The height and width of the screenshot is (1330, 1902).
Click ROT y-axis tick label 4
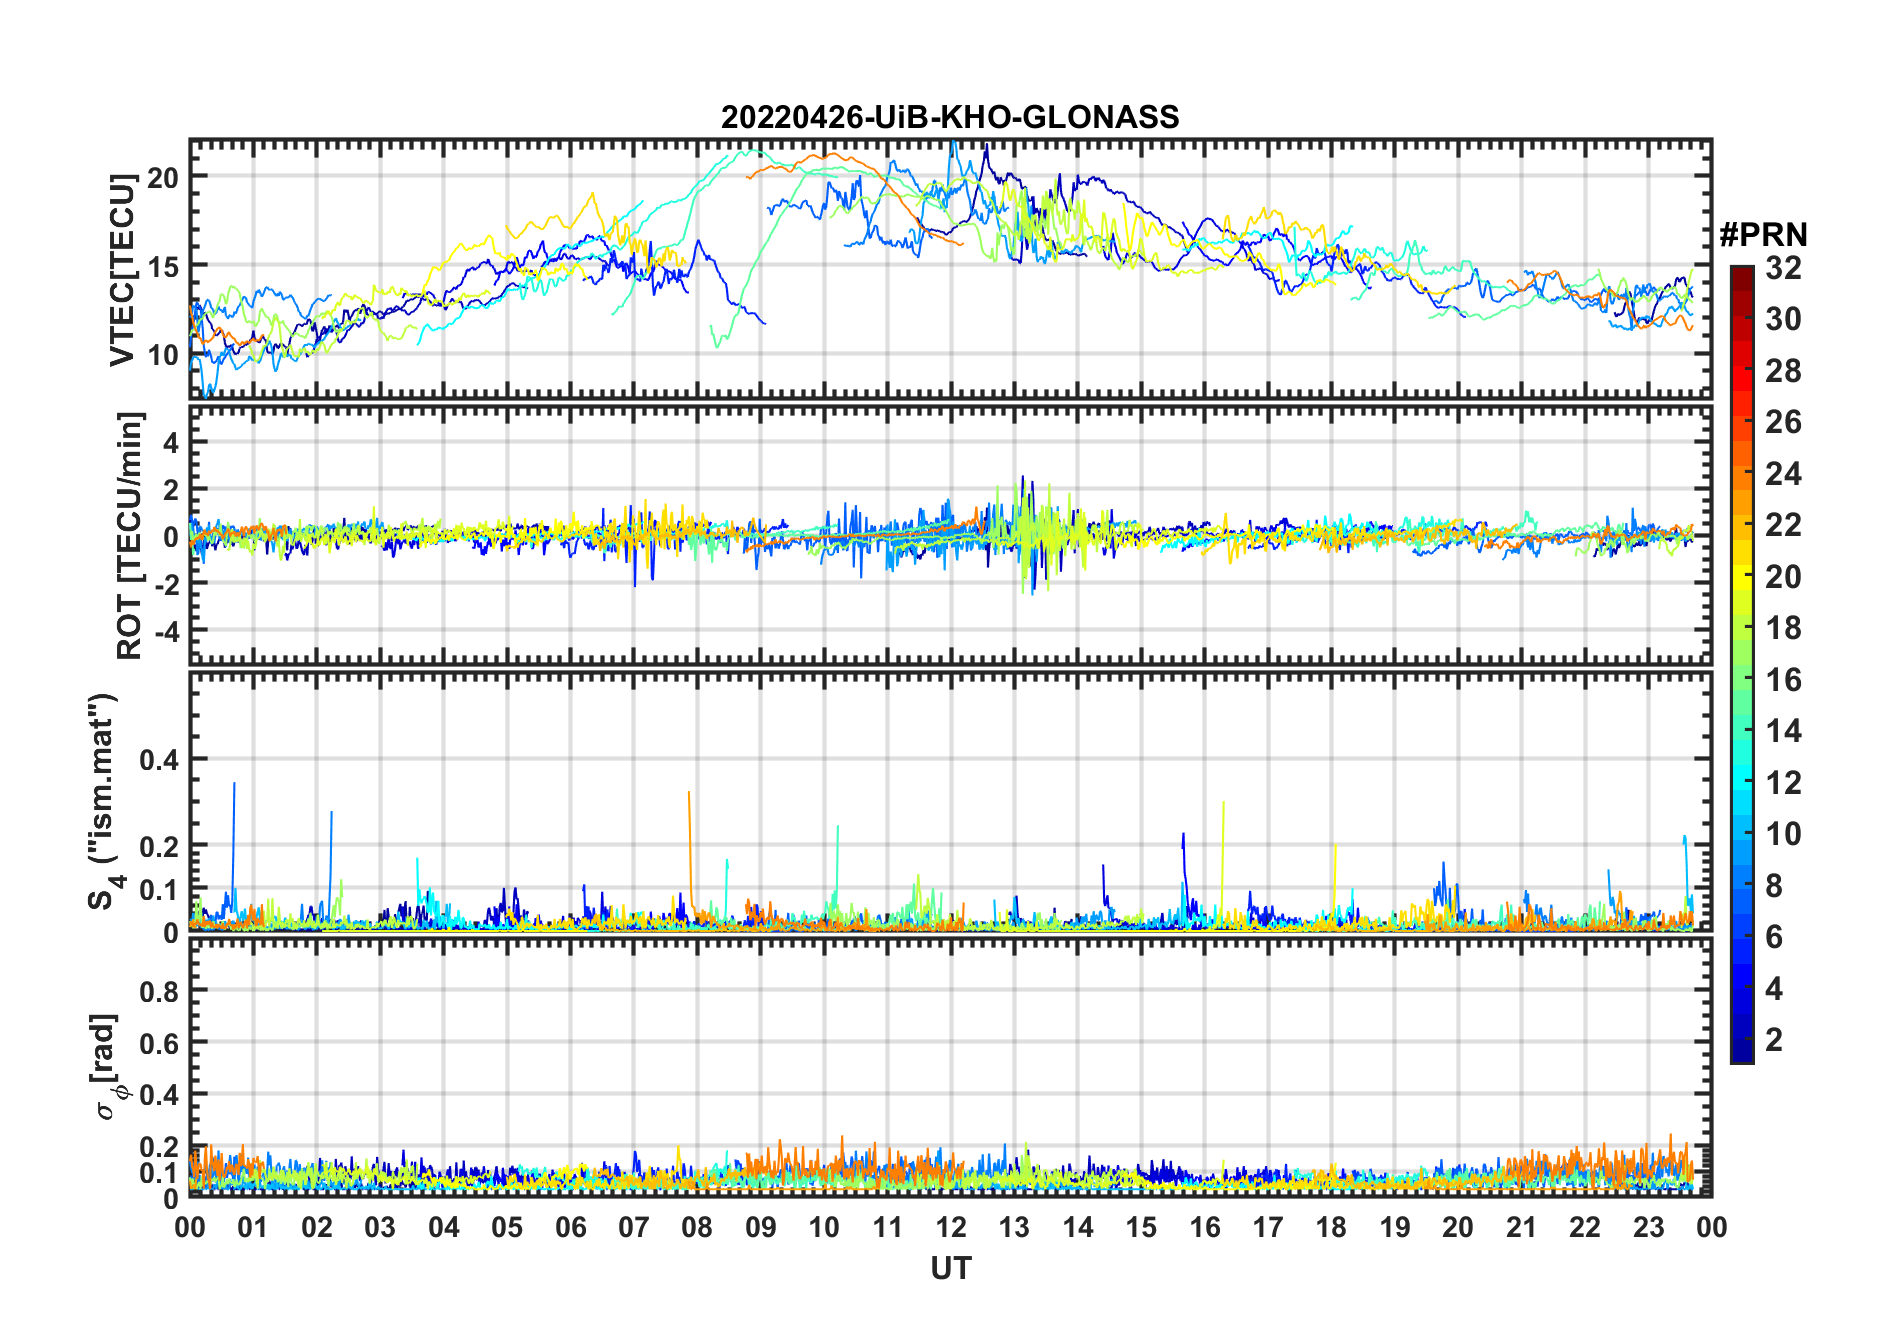pos(171,442)
